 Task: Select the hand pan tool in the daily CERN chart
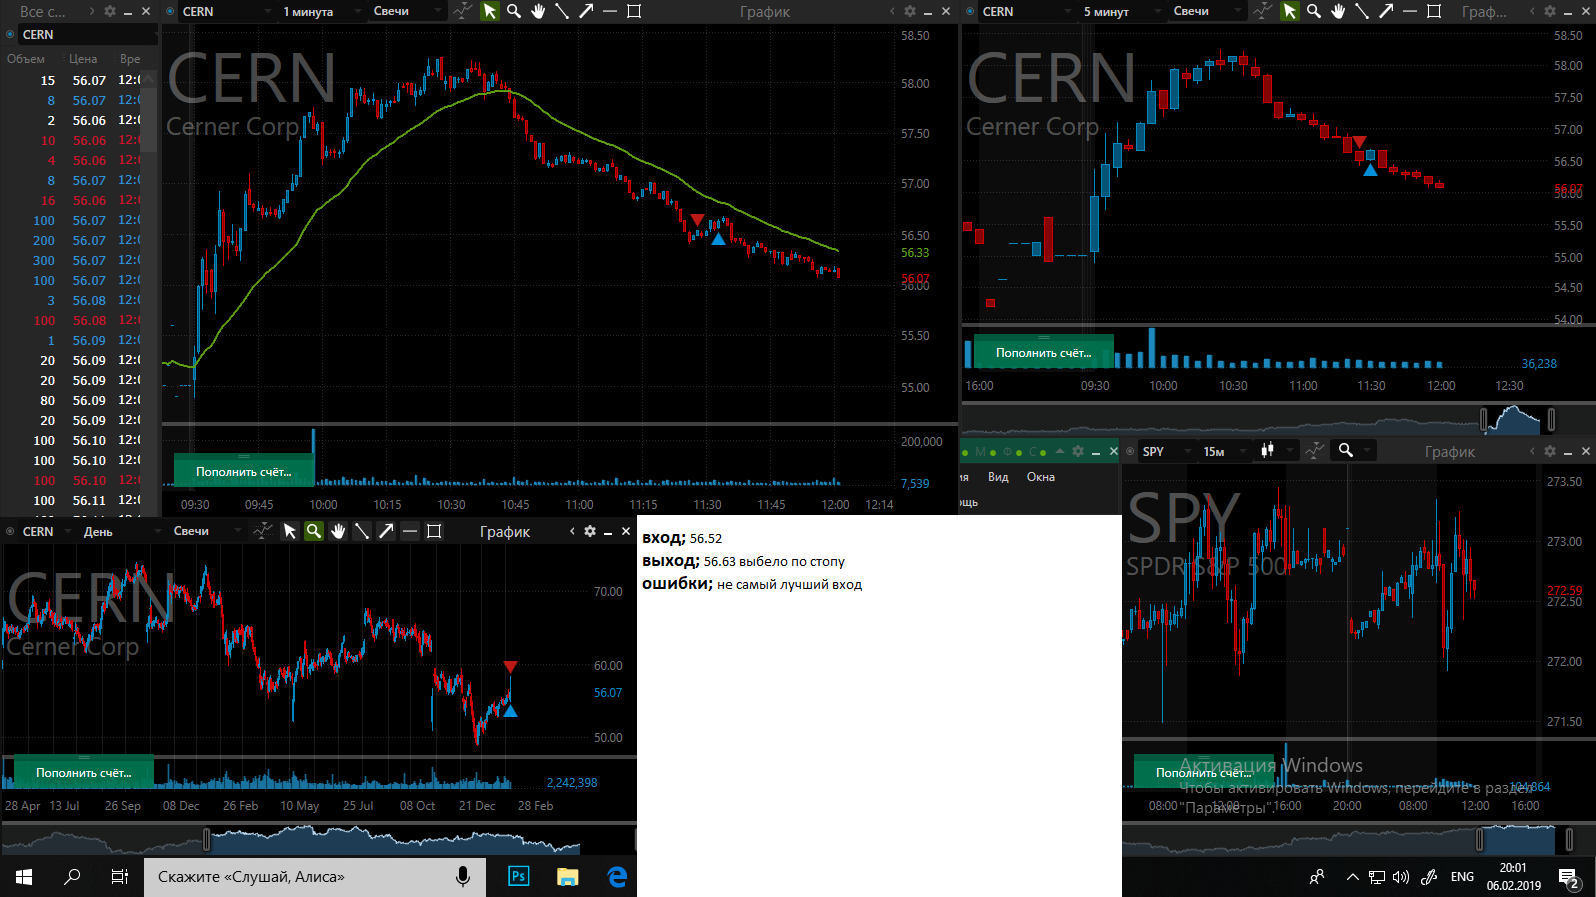click(338, 531)
